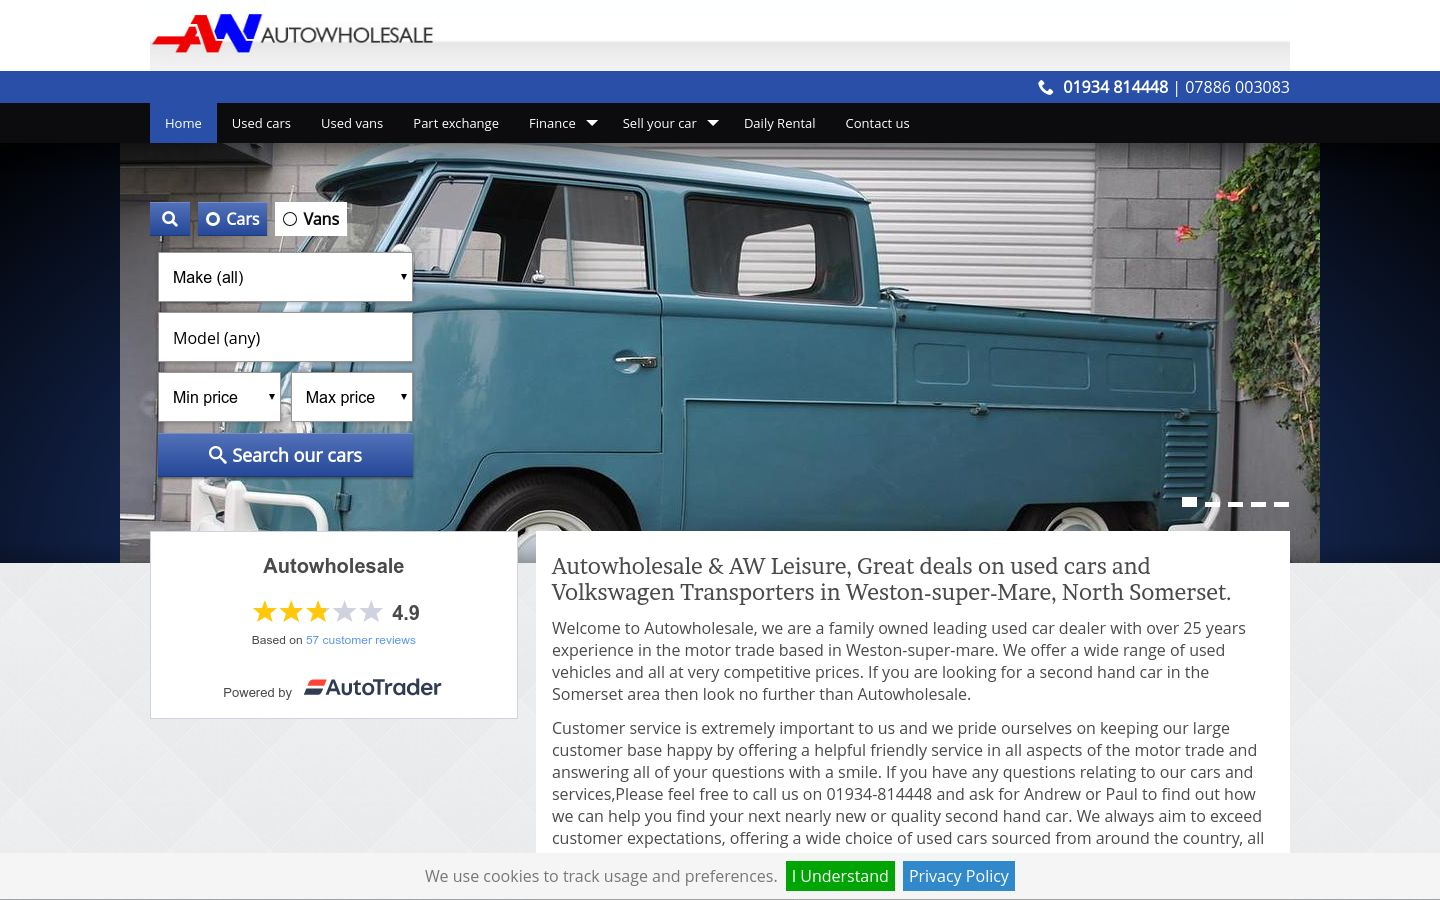Open the Used cars page
The image size is (1440, 900).
pyautogui.click(x=261, y=123)
